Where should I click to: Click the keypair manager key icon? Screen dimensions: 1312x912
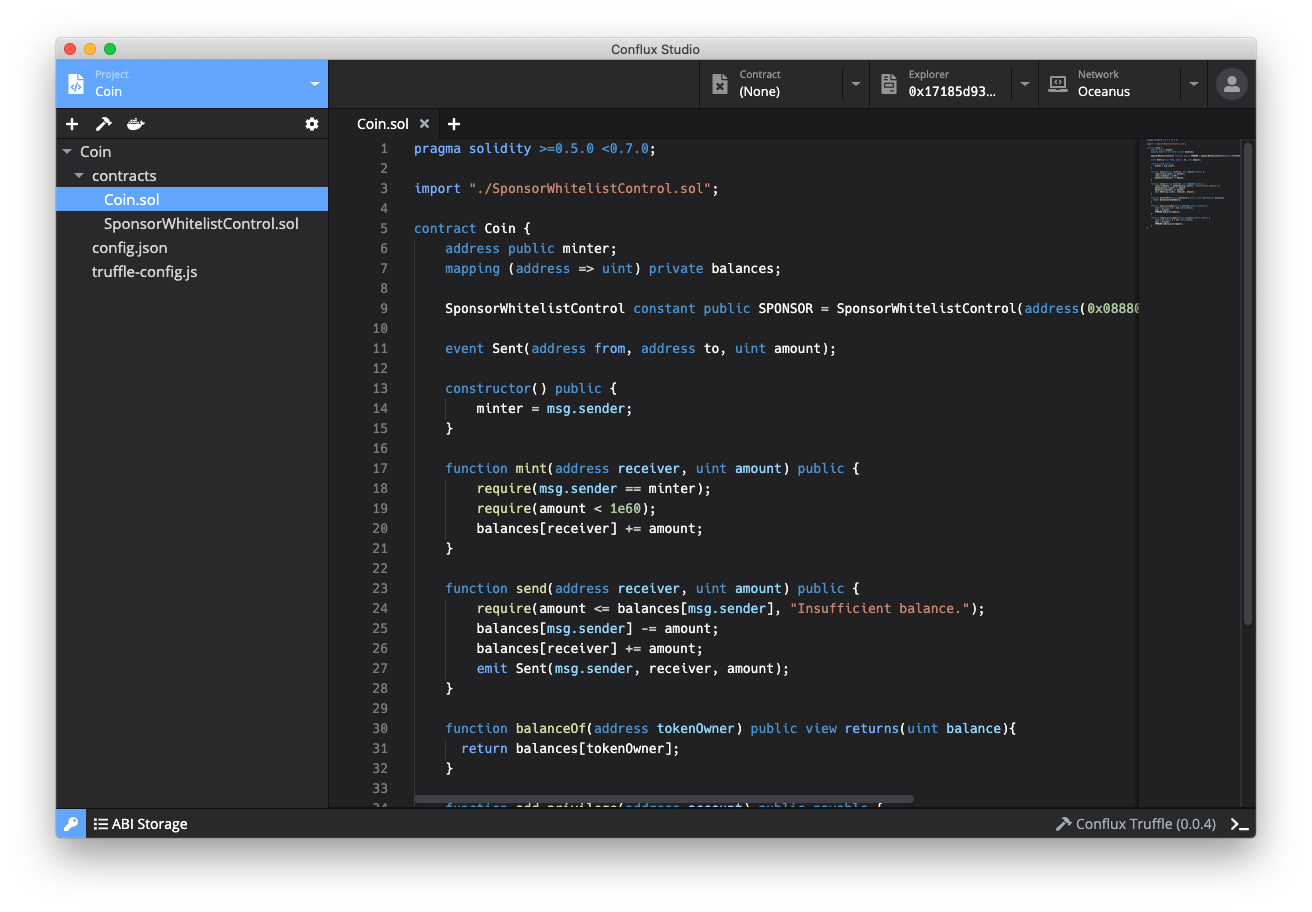[x=71, y=824]
